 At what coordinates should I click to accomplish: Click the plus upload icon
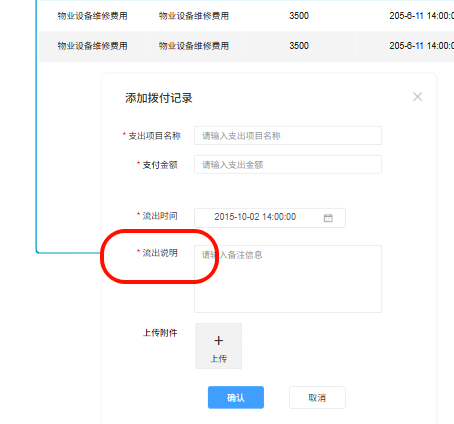[219, 341]
